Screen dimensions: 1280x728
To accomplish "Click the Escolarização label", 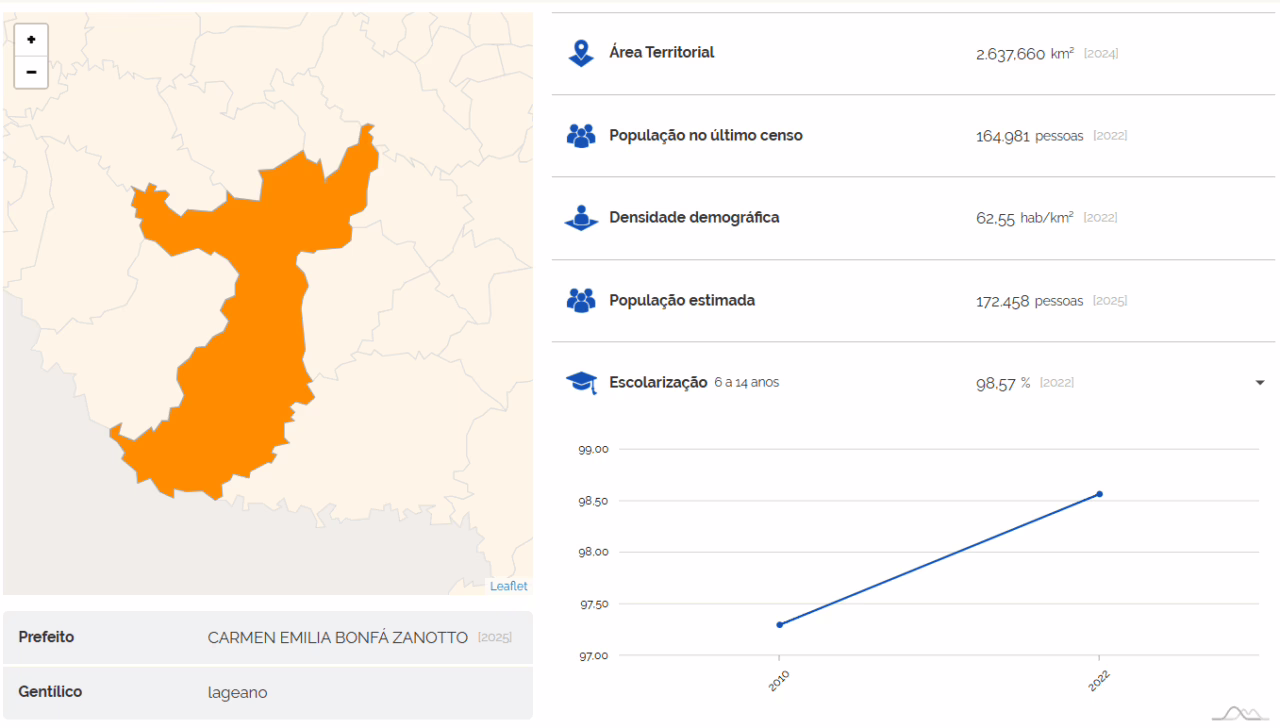I will tap(658, 382).
